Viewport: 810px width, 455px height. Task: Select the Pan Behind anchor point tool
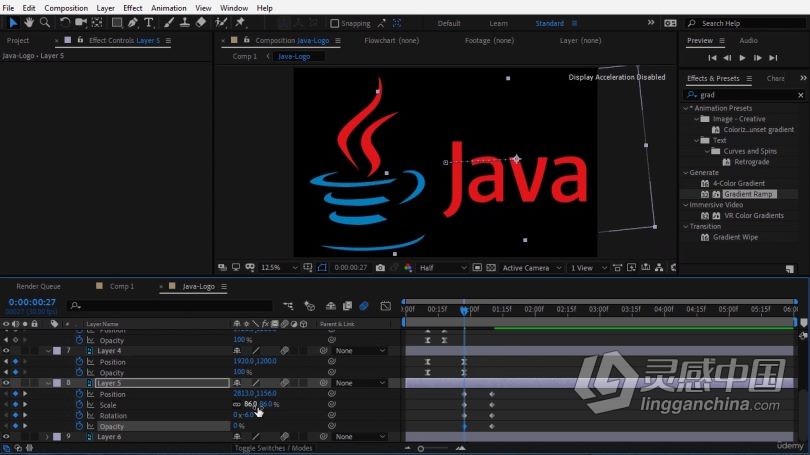click(x=97, y=23)
